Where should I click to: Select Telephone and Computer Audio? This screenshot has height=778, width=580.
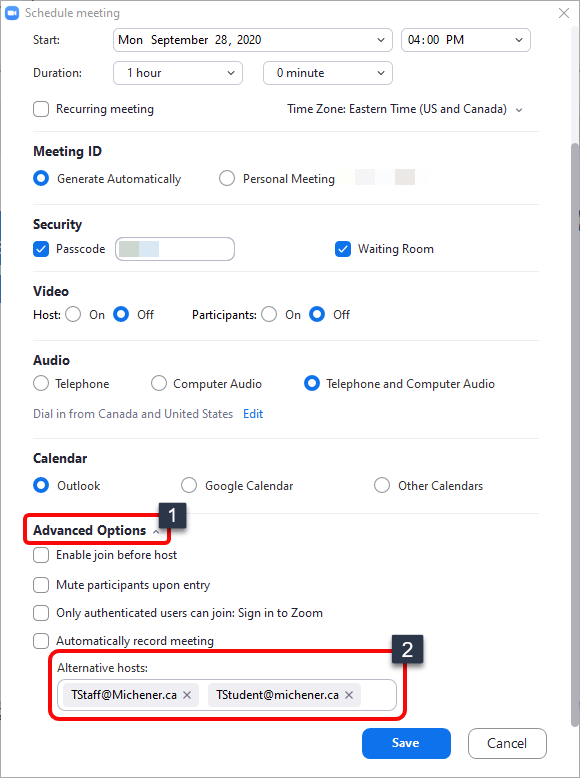point(312,384)
